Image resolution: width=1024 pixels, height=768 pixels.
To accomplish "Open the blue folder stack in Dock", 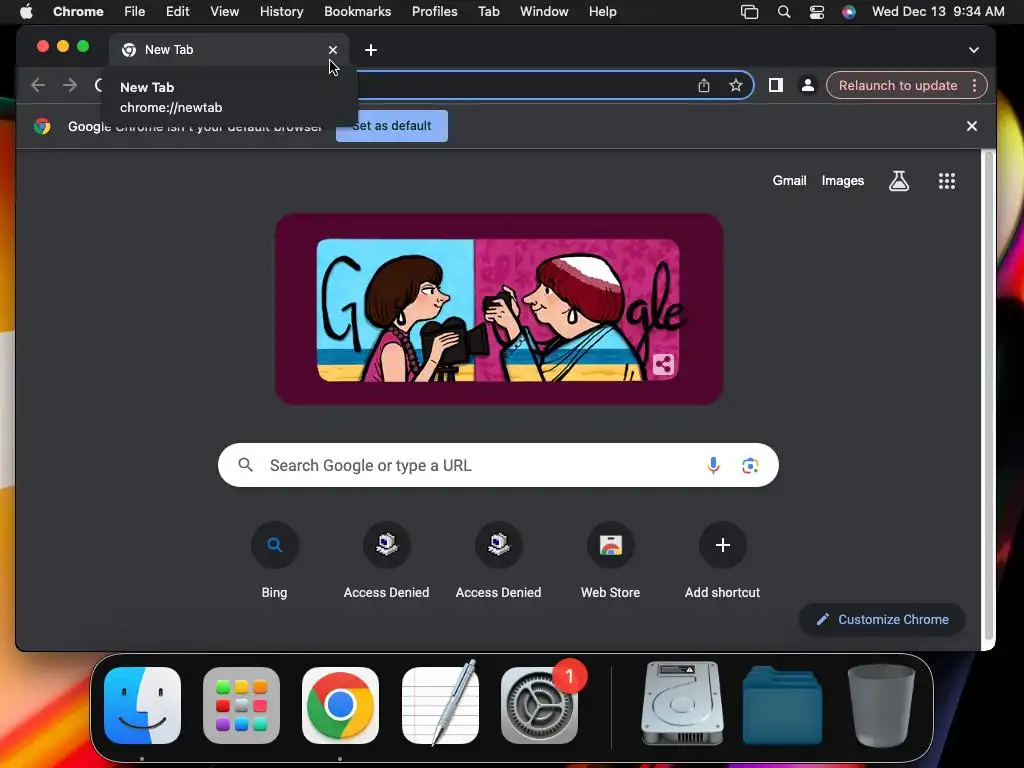I will (x=782, y=705).
